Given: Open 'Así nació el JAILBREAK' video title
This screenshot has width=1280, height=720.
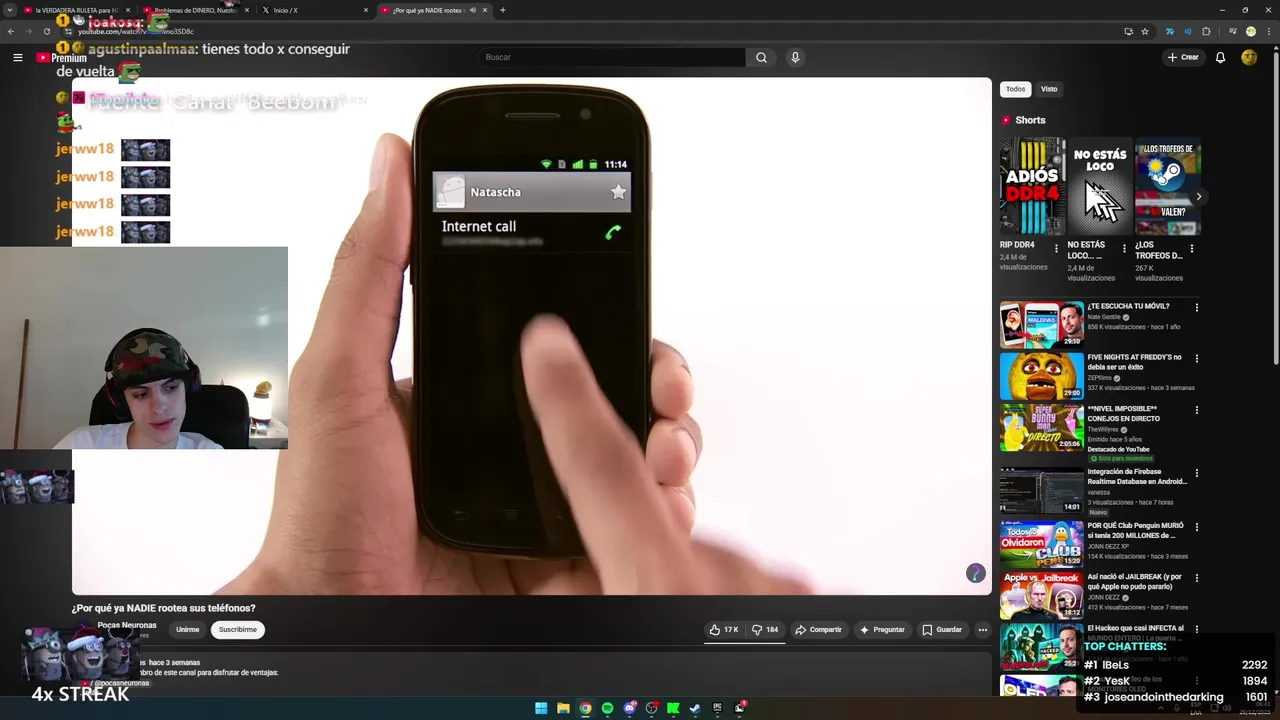Looking at the screenshot, I should pyautogui.click(x=1134, y=581).
